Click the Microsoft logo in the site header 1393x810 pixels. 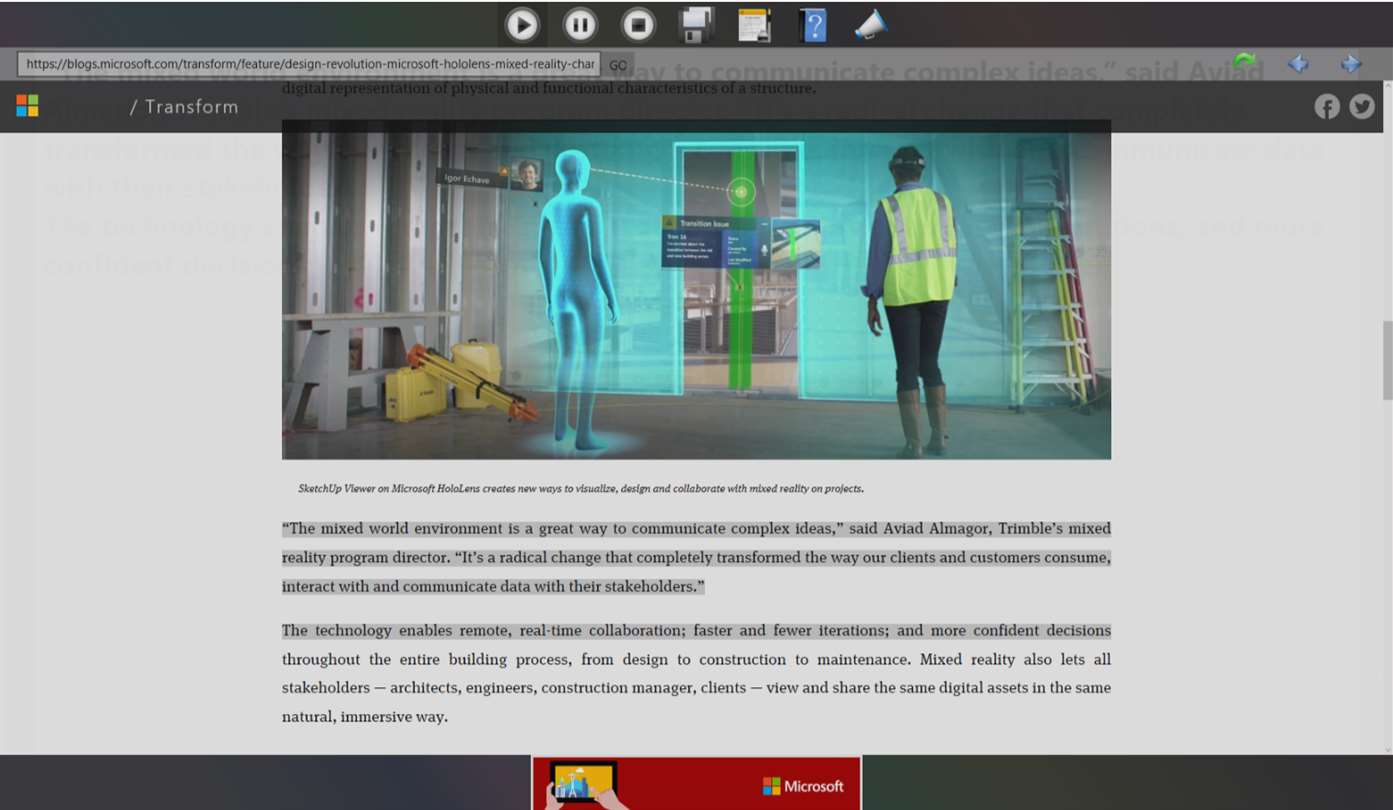[x=27, y=106]
